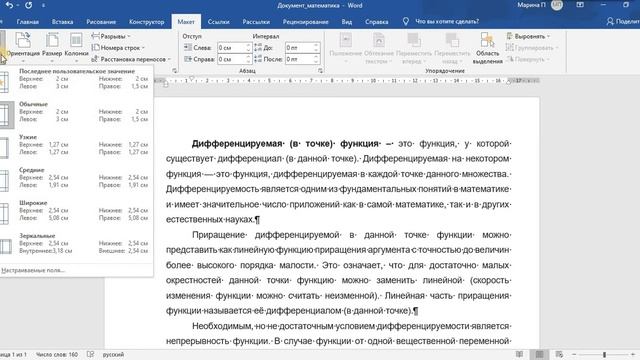Screen dimensions: 640x360
Task: Click the Переместить назад send backward icon
Action: 452,40
